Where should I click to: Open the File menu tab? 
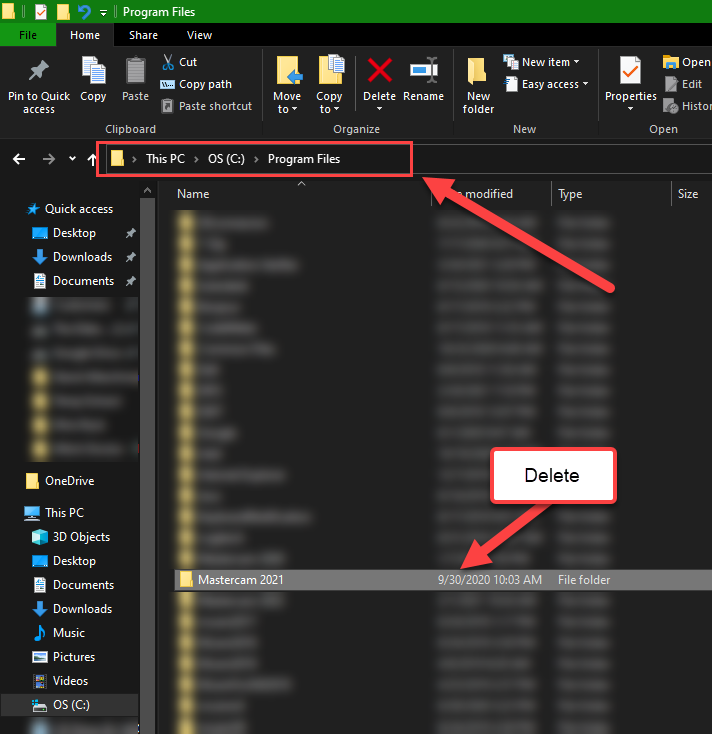pyautogui.click(x=28, y=35)
